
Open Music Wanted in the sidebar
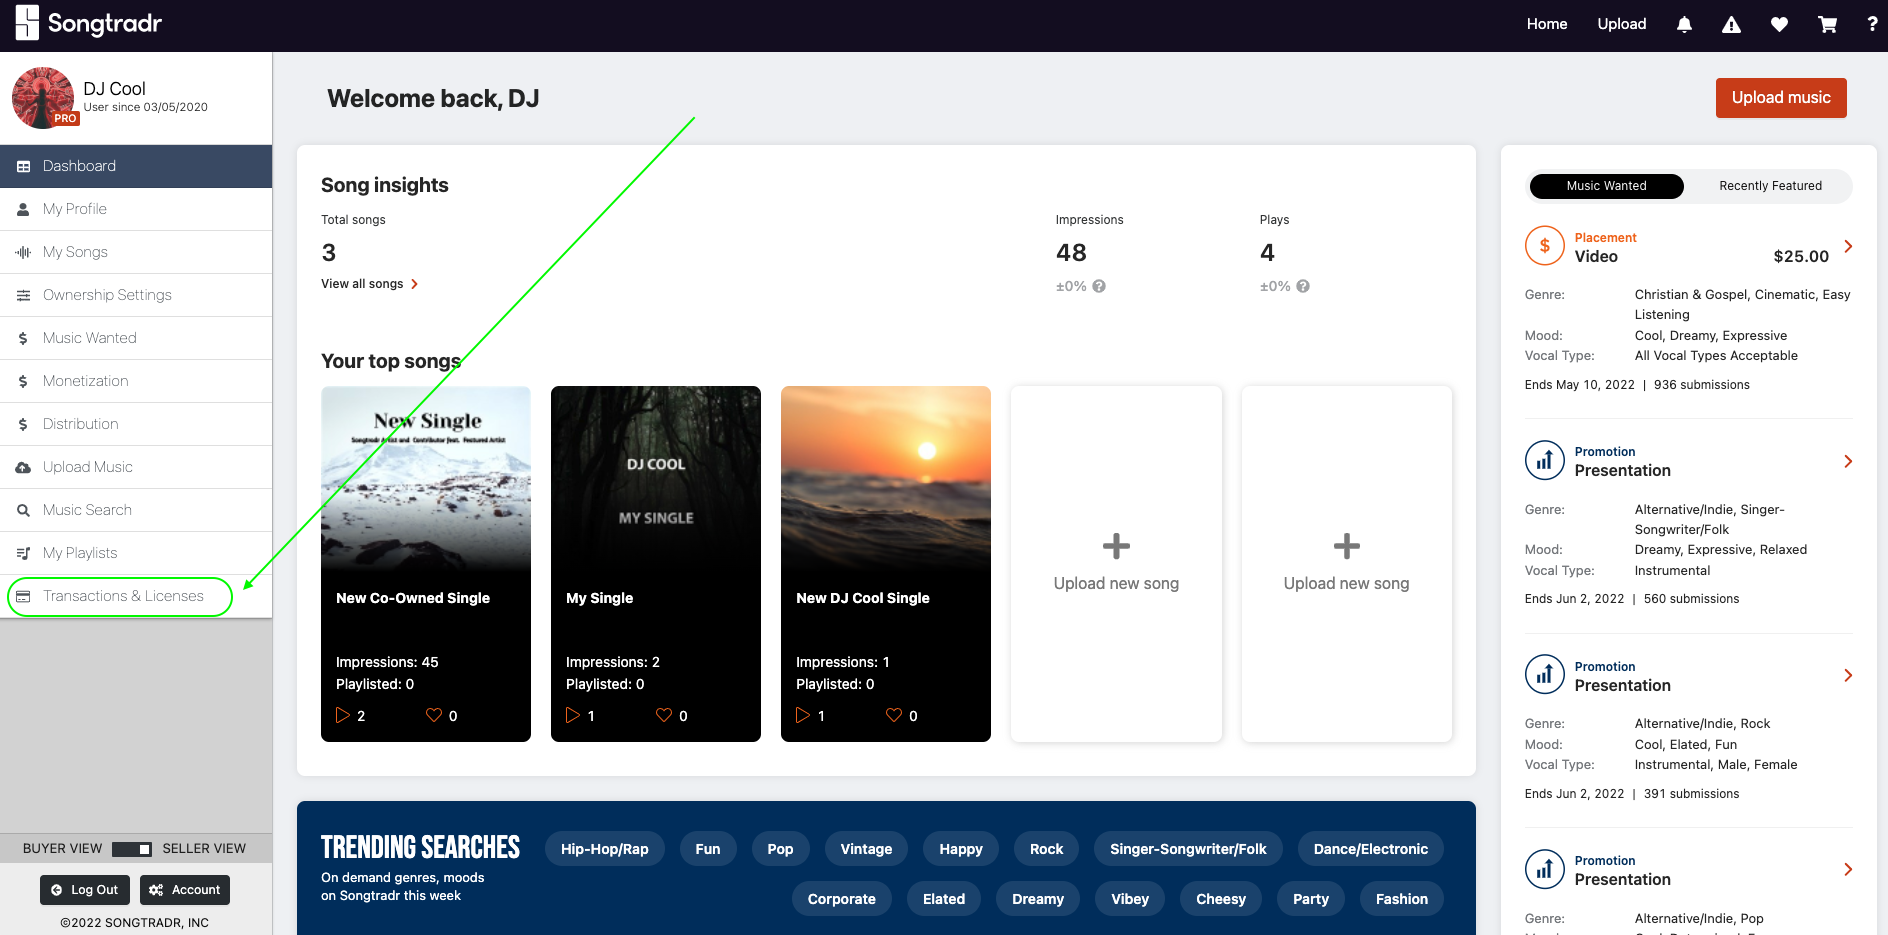[x=136, y=338]
